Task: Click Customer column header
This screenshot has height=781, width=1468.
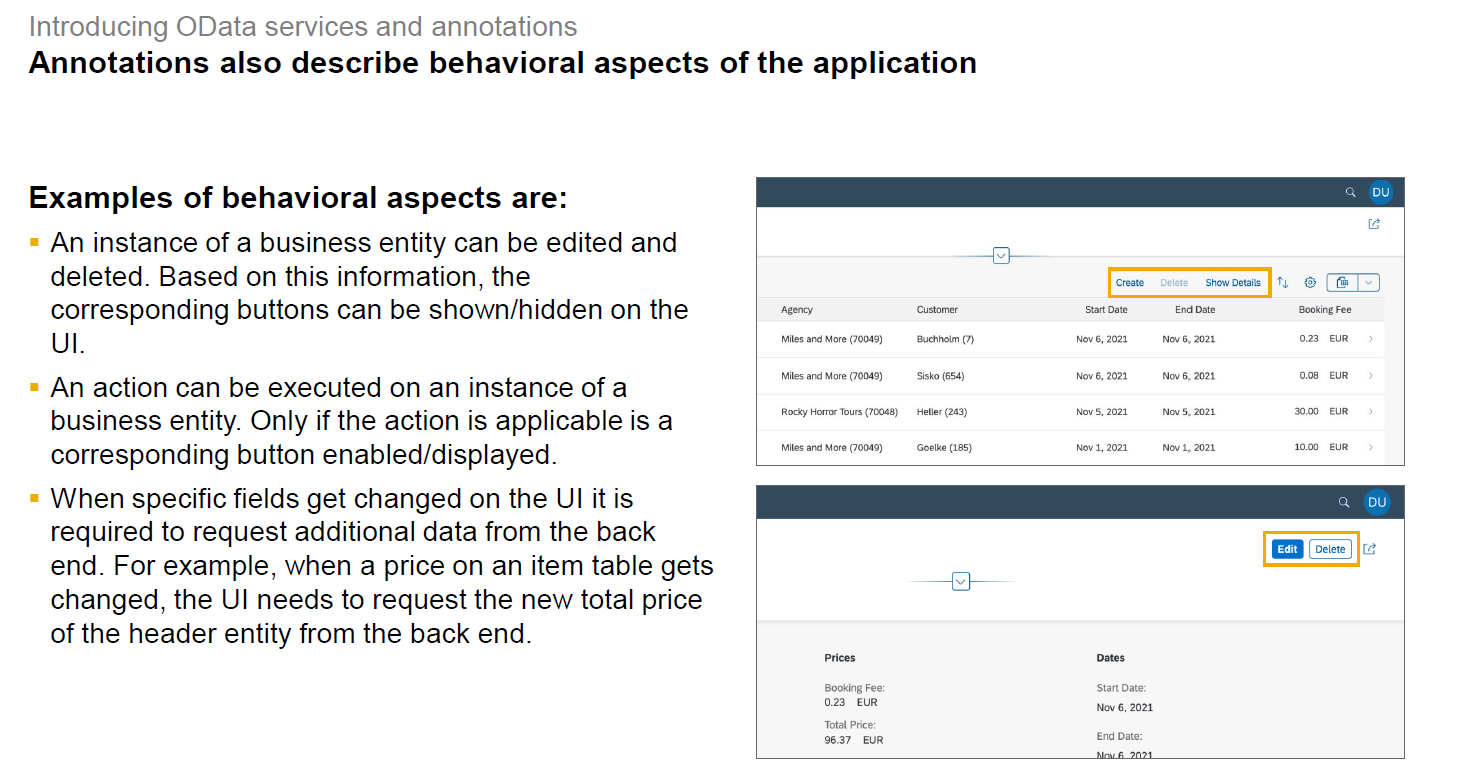Action: (x=937, y=310)
